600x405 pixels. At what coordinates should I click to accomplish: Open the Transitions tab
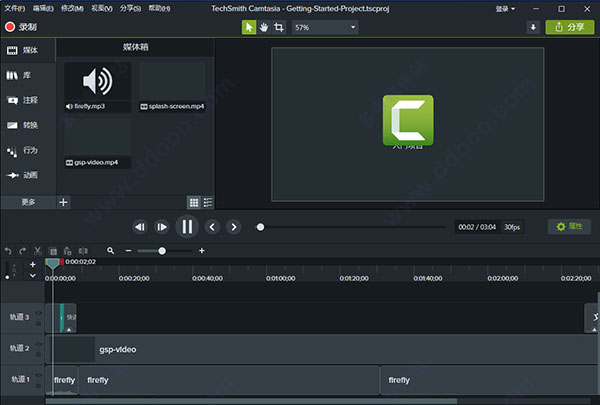28,125
